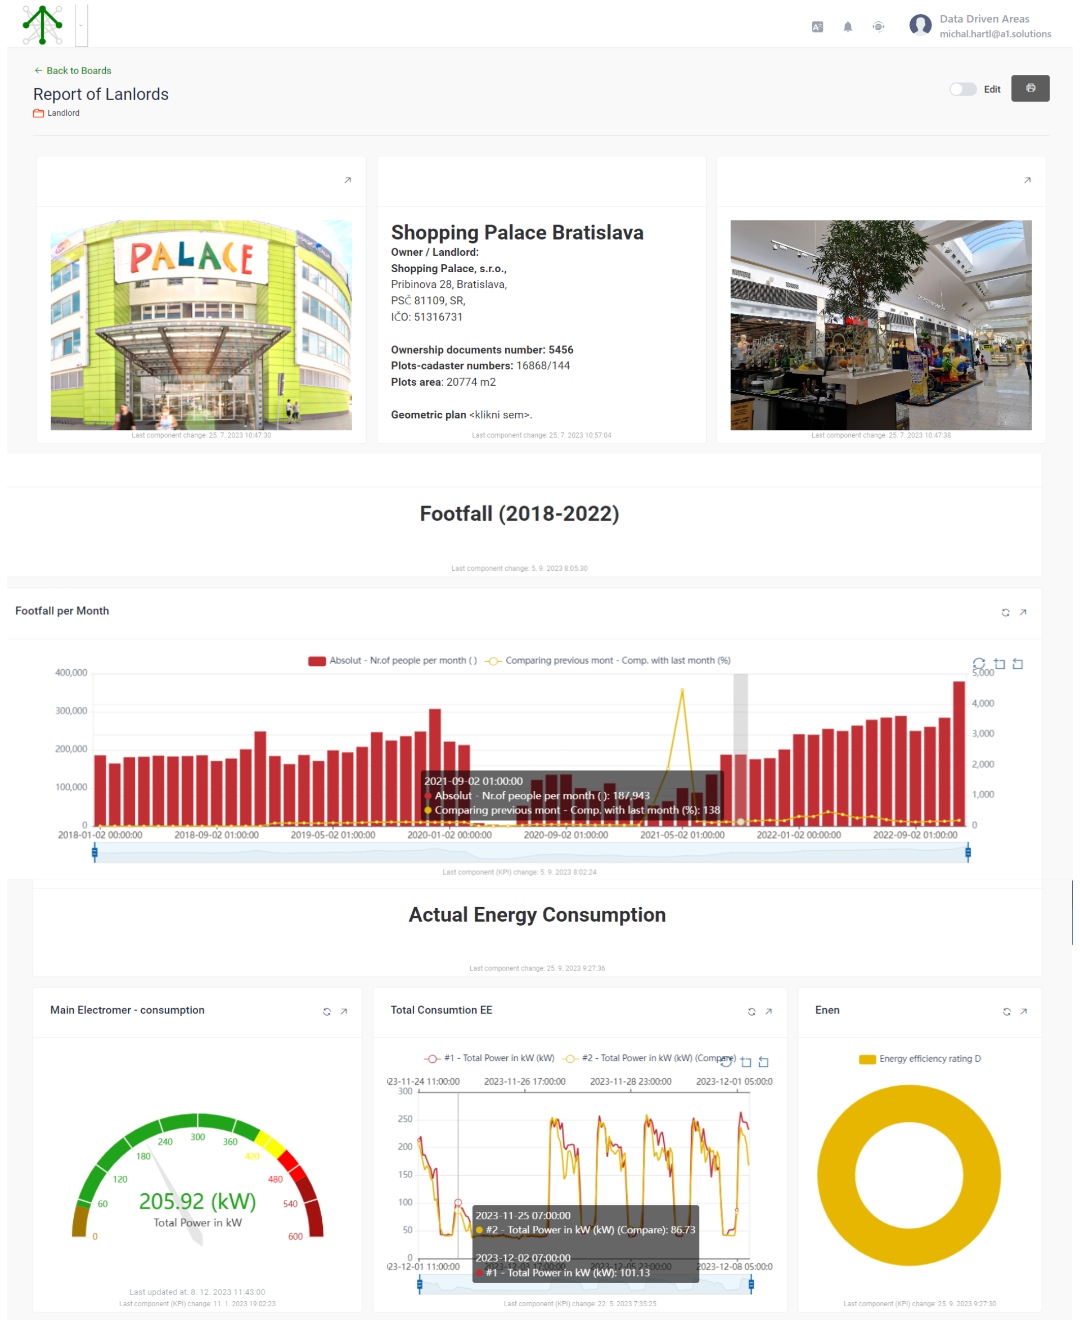The width and height of the screenshot is (1080, 1322).
Task: Click right handle of consumption chart slider
Action: pos(751,1285)
